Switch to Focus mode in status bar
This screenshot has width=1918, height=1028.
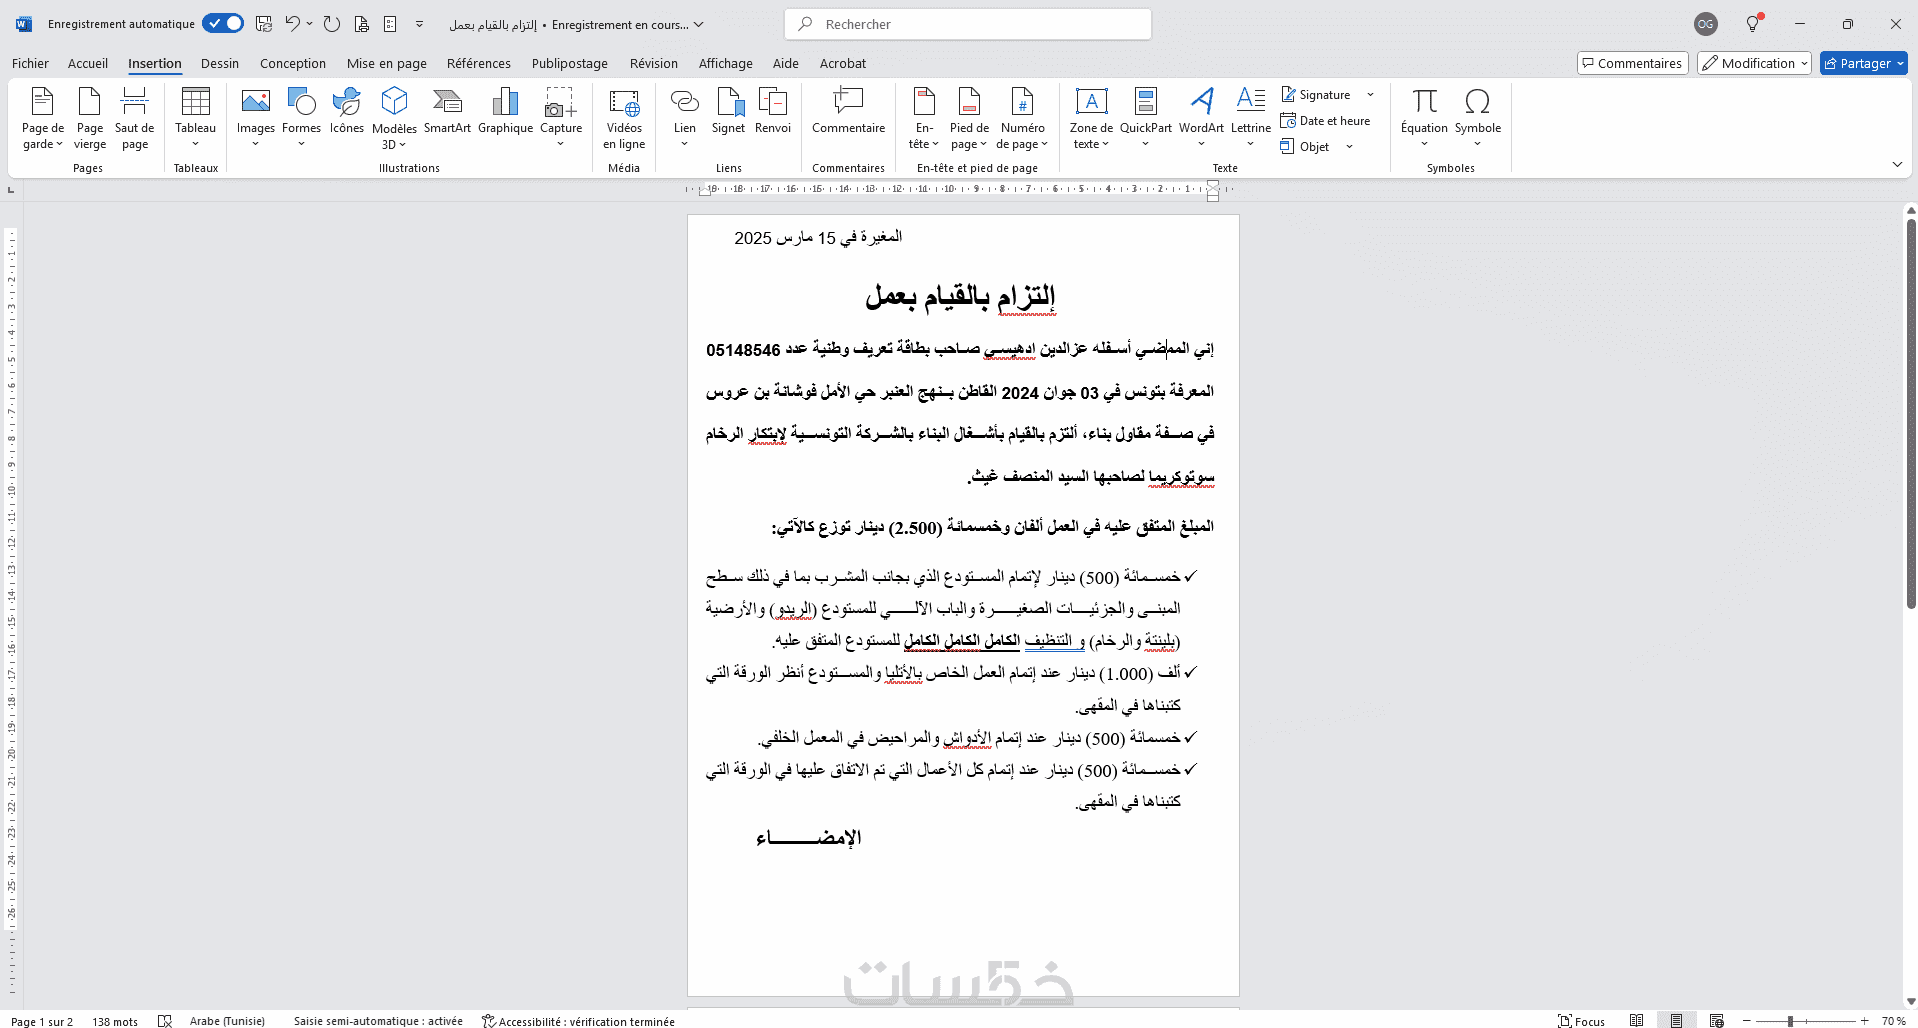pos(1582,1021)
